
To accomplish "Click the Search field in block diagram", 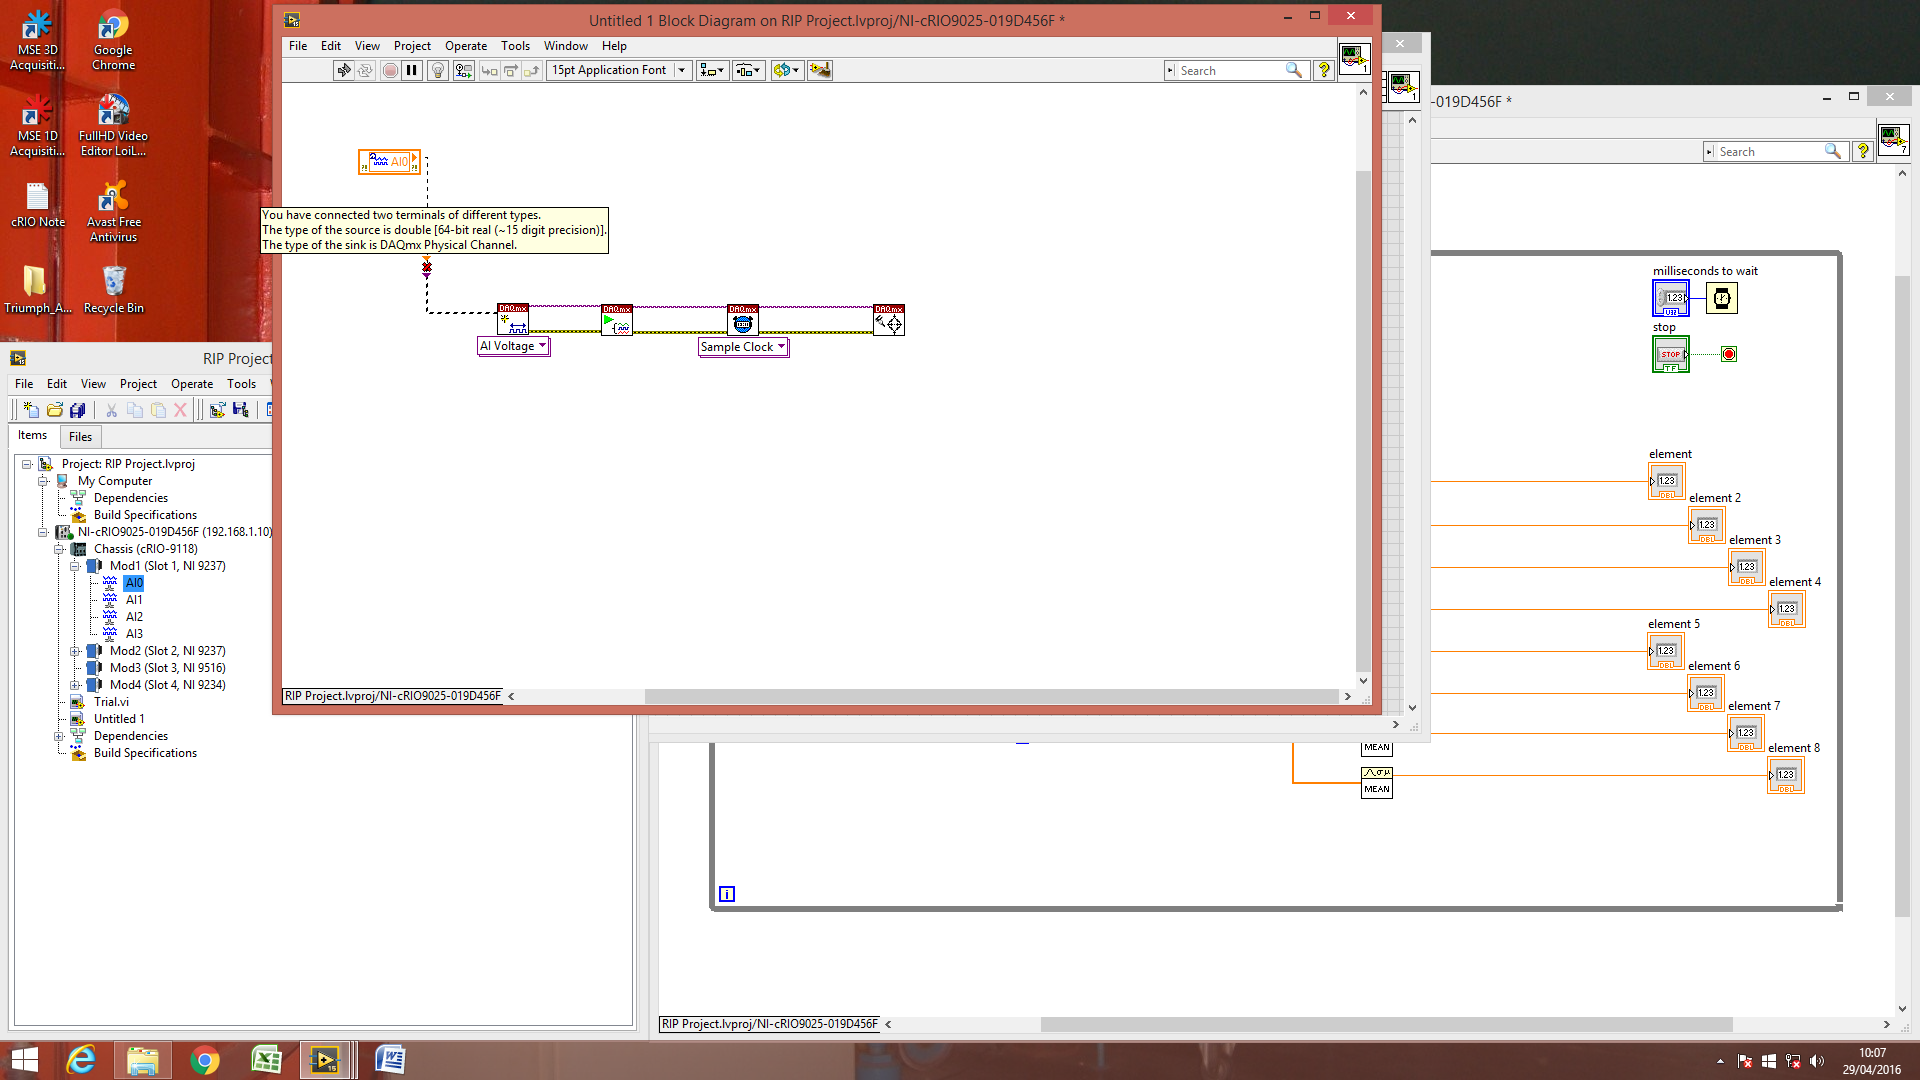I will pos(1228,70).
